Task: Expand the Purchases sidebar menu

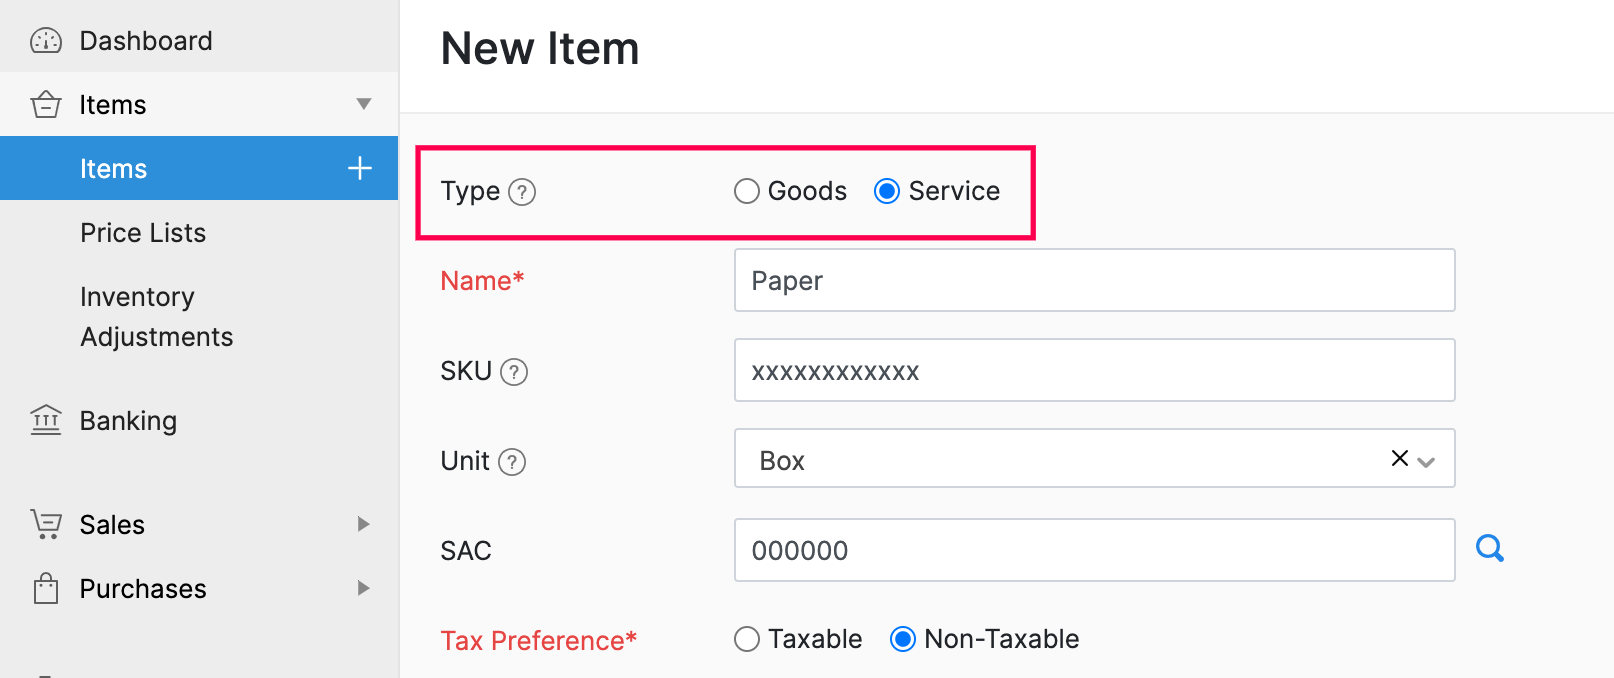Action: coord(364,588)
